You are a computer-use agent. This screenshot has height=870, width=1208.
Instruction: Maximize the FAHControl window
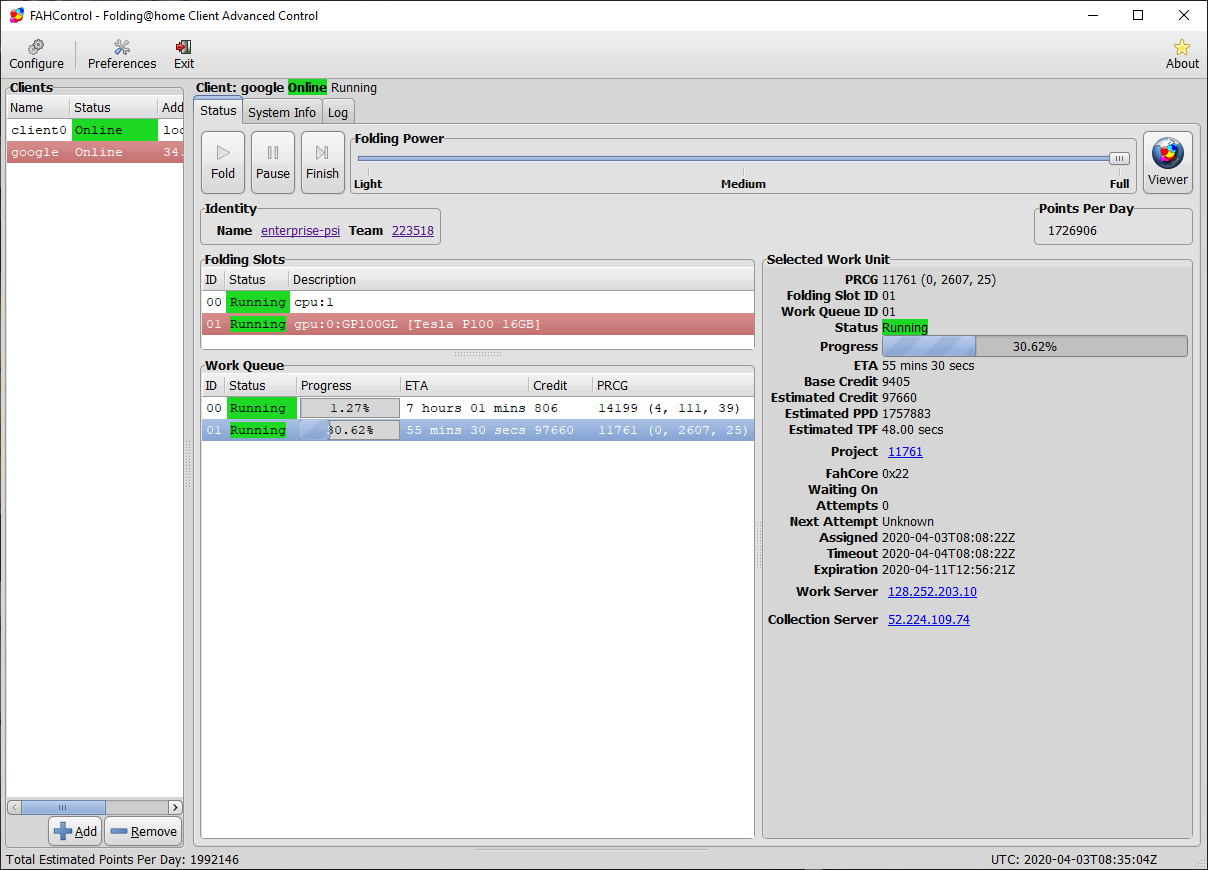(1138, 15)
